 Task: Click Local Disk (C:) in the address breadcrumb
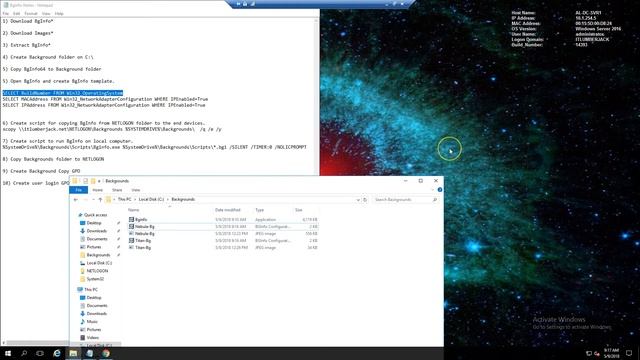tap(151, 200)
